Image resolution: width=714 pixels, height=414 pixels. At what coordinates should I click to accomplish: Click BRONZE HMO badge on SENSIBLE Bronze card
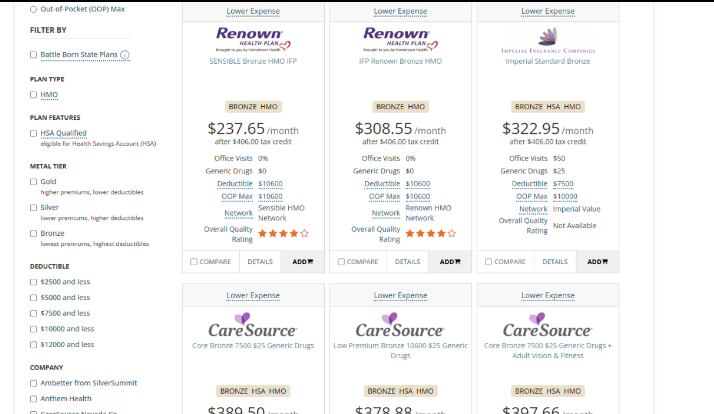point(253,107)
